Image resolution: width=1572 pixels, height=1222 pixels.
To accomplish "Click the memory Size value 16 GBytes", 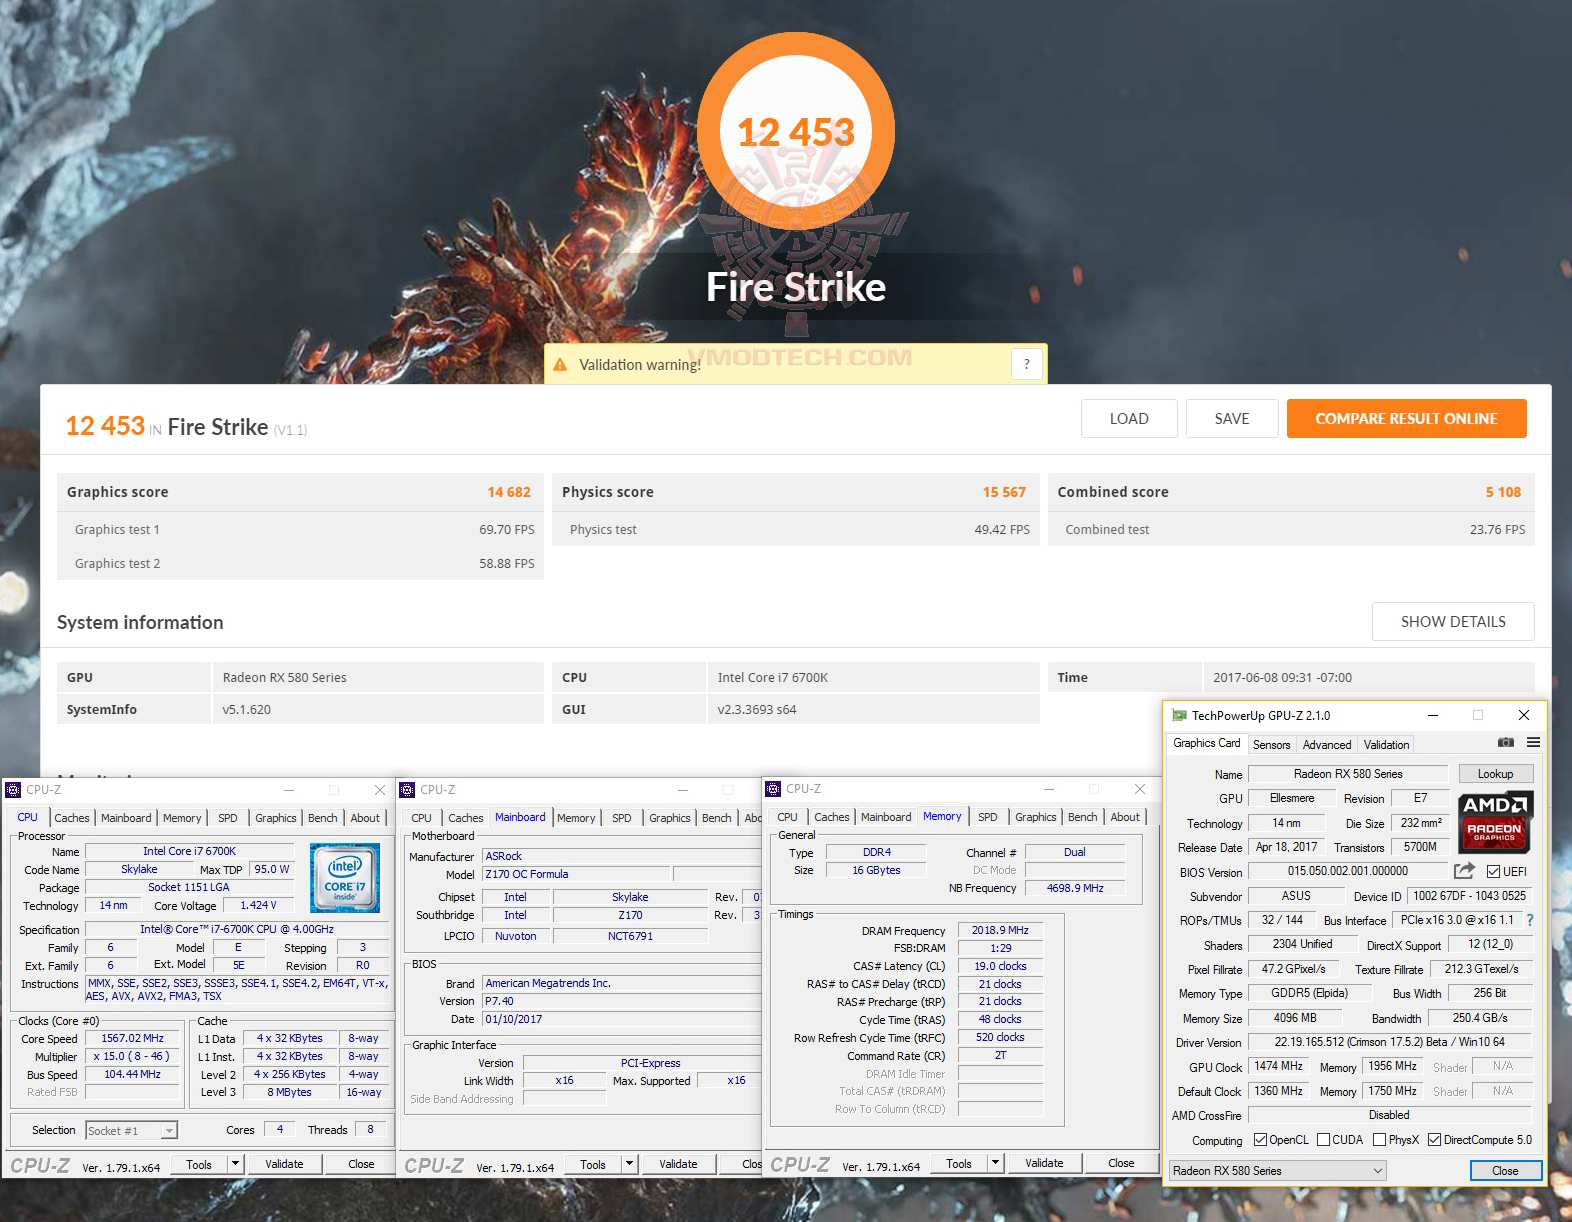I will pos(876,870).
